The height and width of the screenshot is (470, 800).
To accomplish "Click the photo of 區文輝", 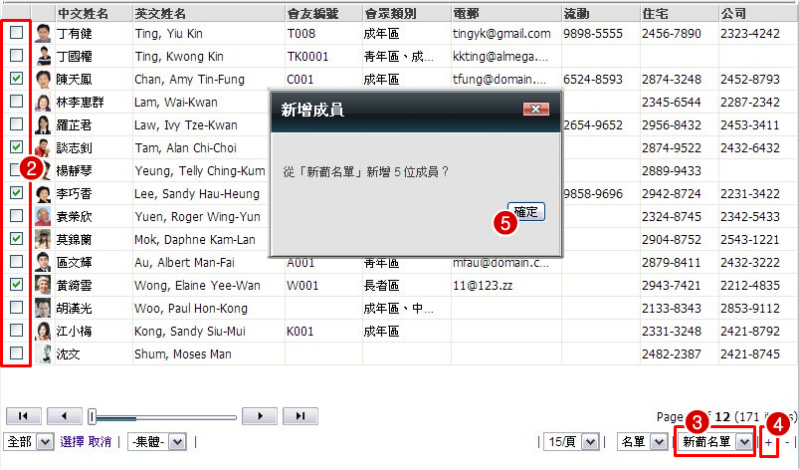I will [43, 262].
